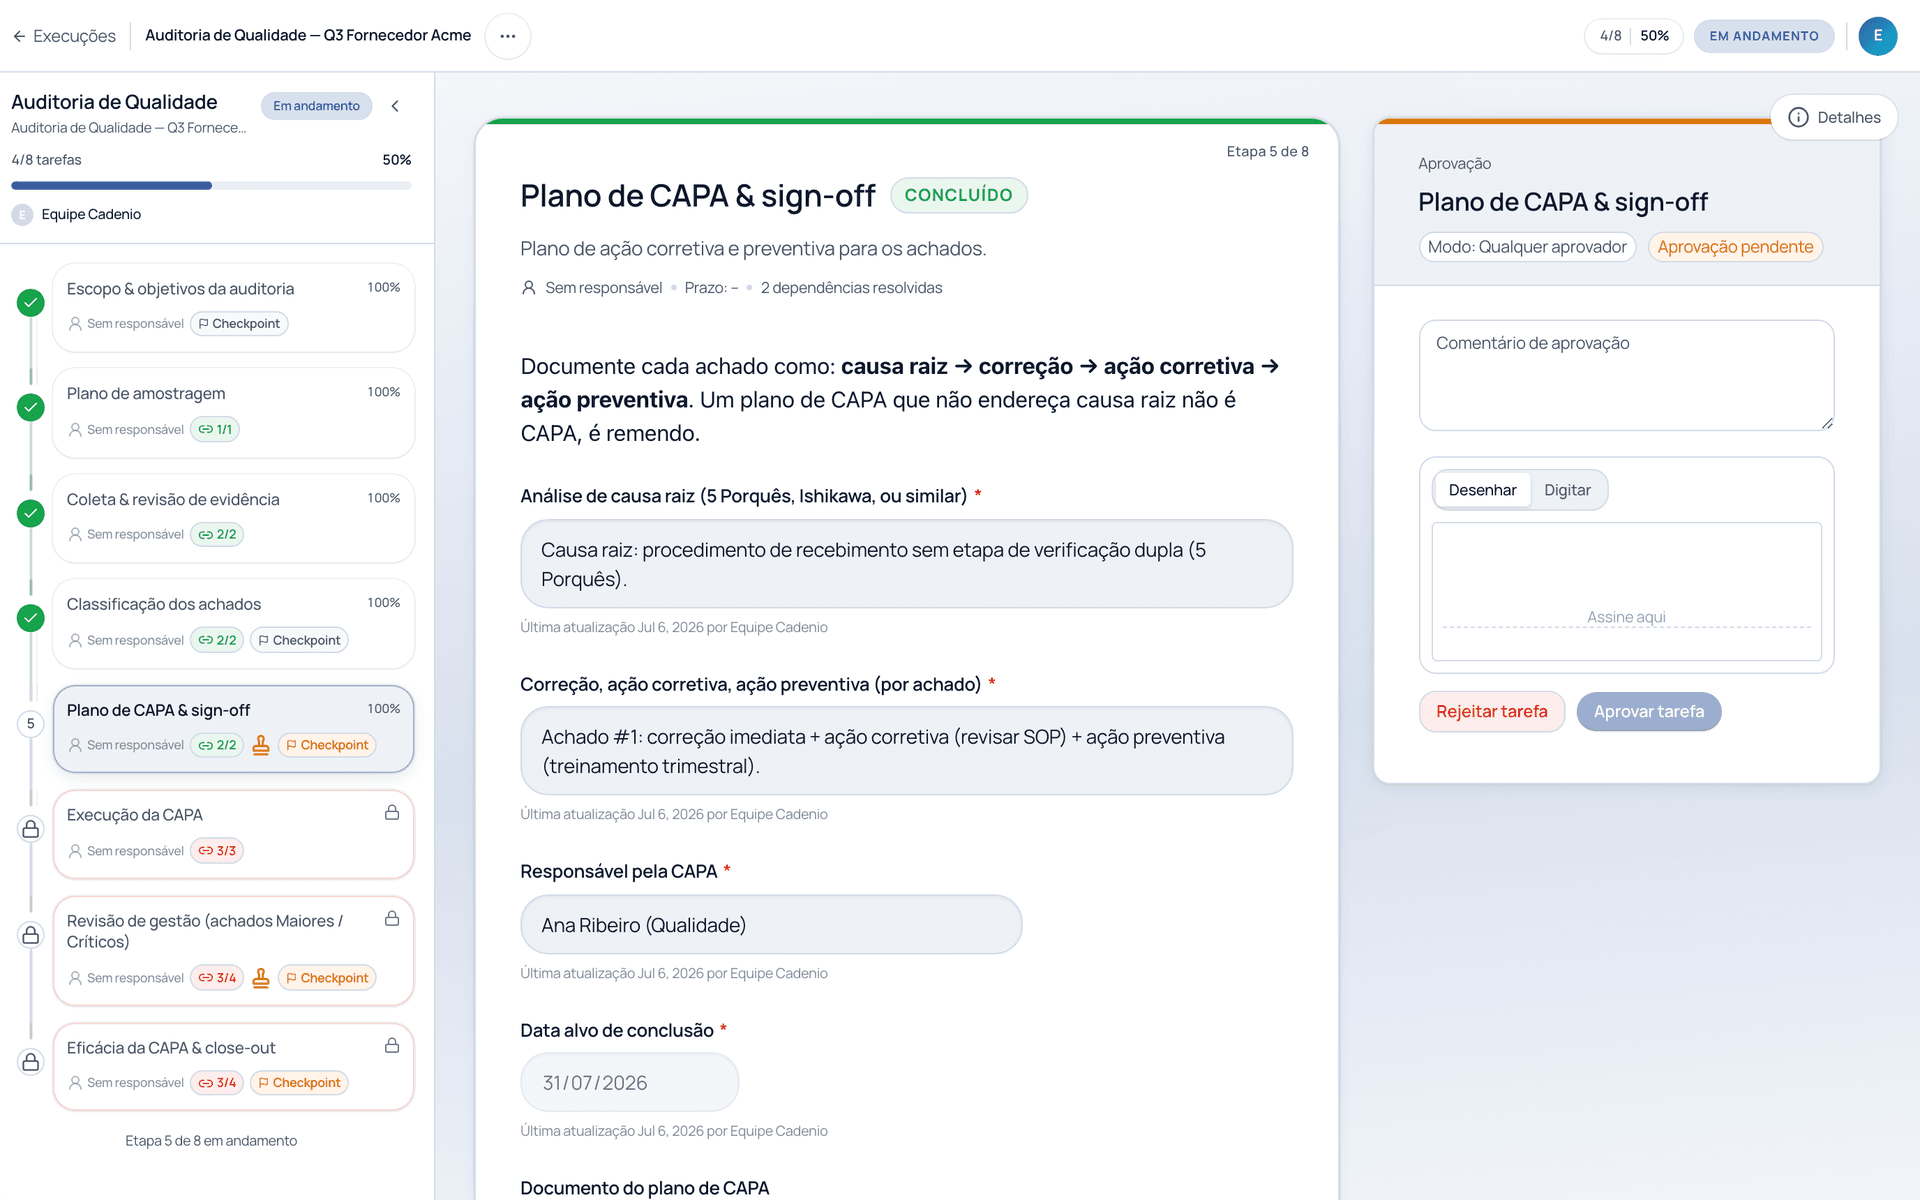
Task: Click the Responsável pela CAPA field
Action: pyautogui.click(x=771, y=925)
